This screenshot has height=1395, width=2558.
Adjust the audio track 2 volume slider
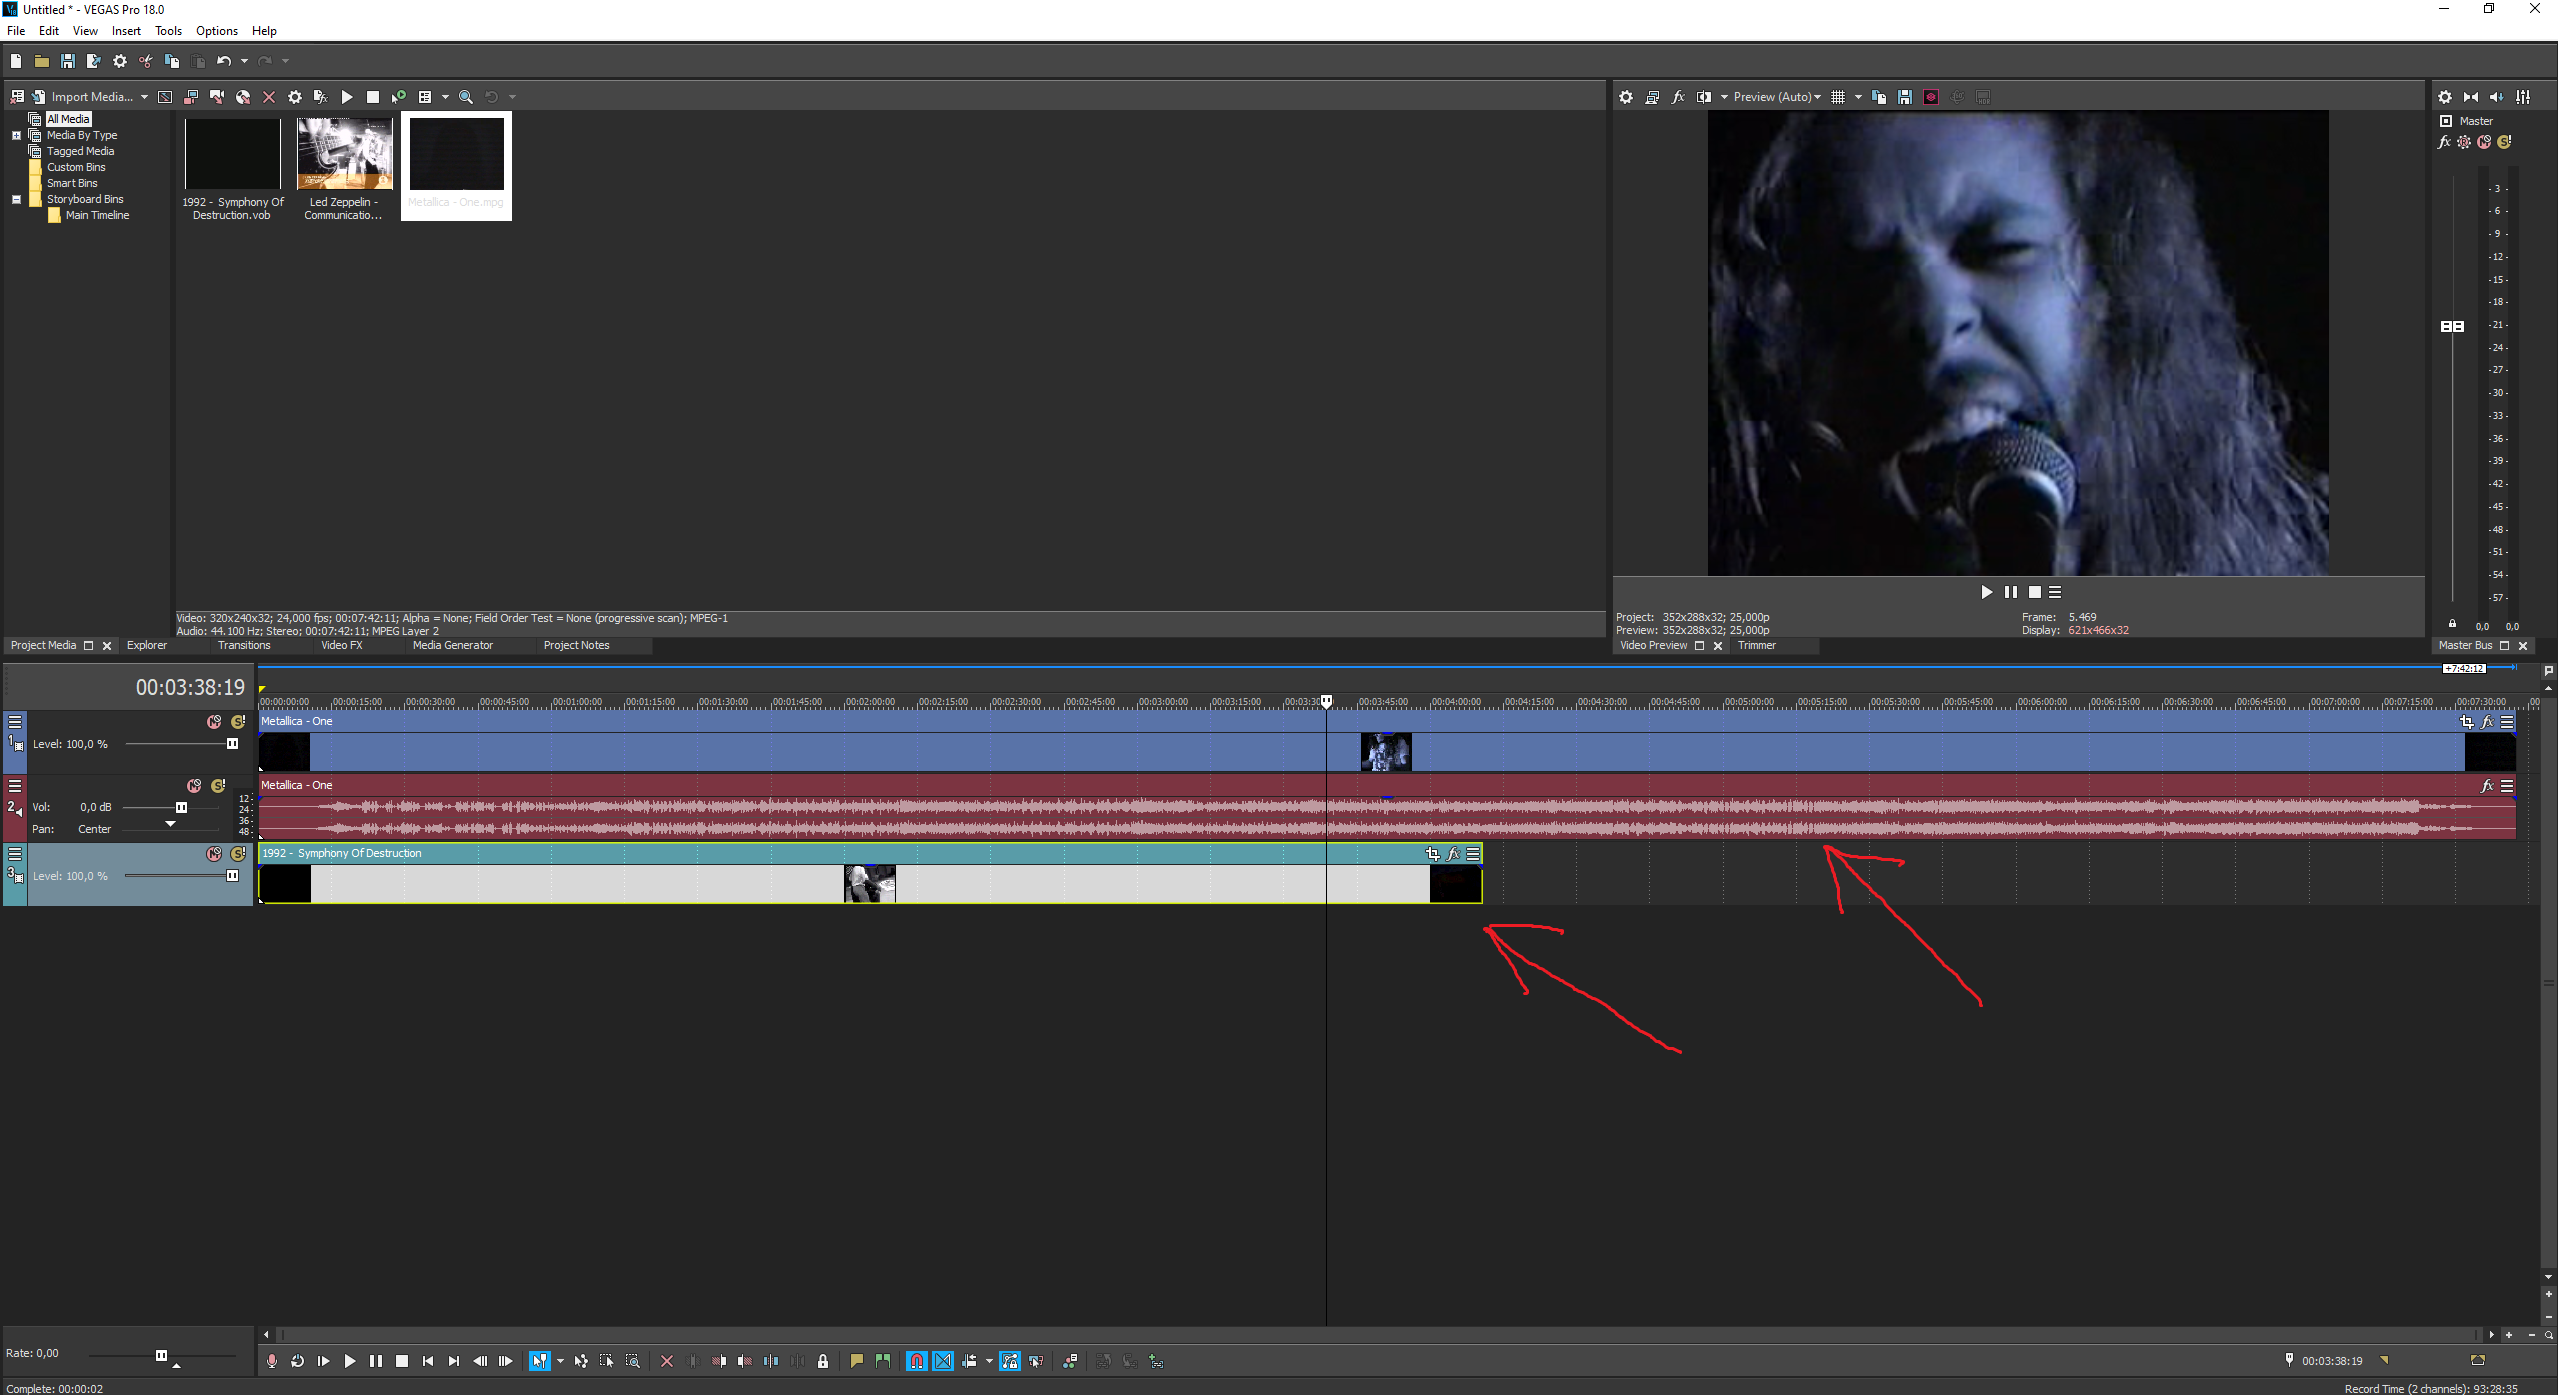181,808
